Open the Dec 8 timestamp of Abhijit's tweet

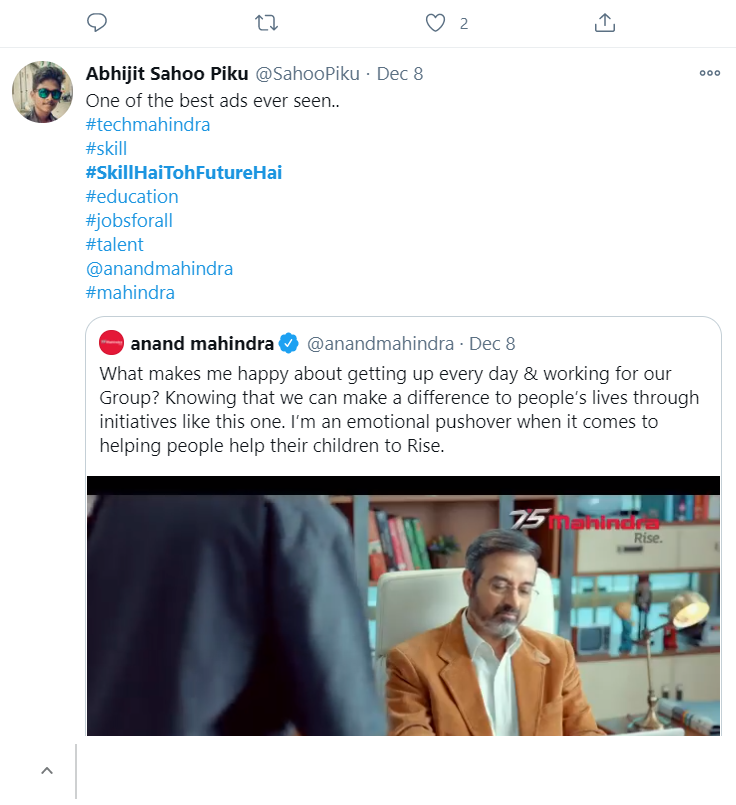400,74
